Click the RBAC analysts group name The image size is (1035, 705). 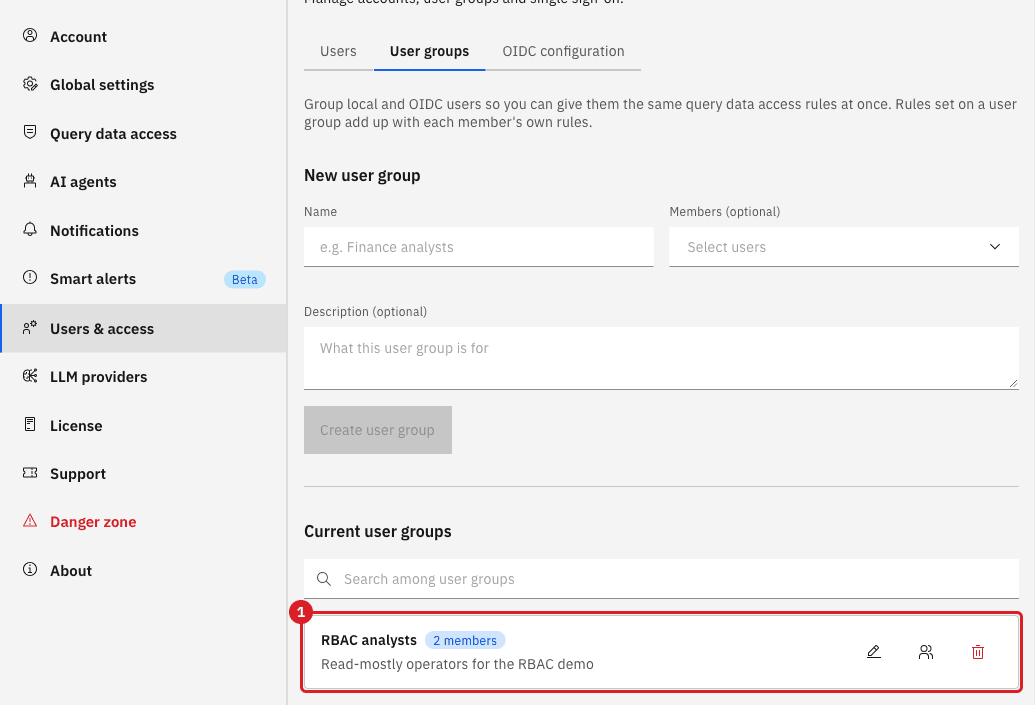click(x=369, y=640)
